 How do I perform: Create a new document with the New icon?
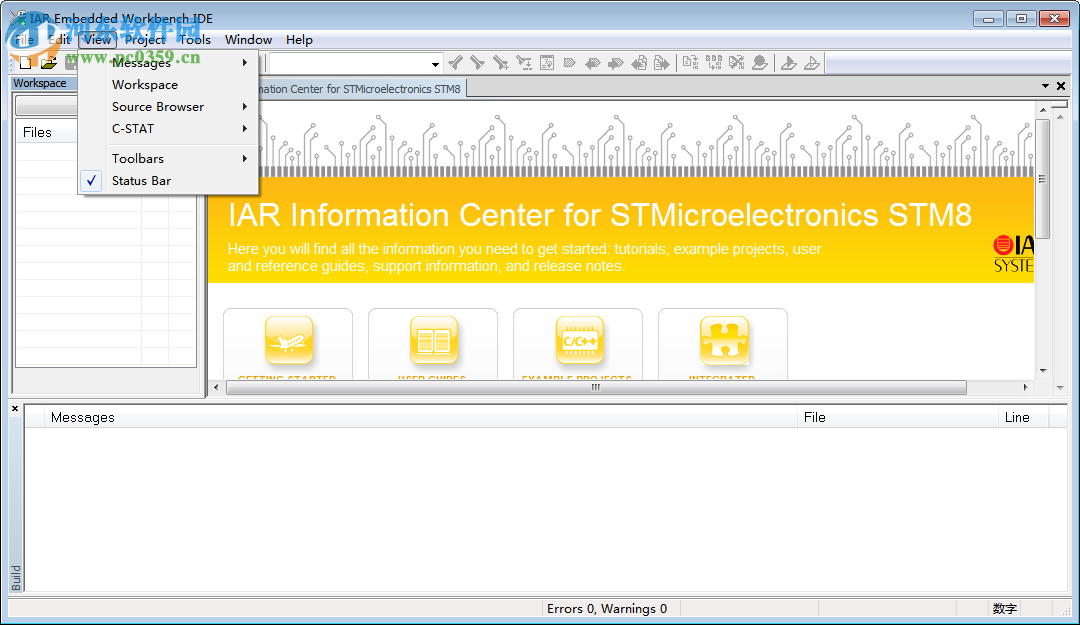click(x=23, y=62)
